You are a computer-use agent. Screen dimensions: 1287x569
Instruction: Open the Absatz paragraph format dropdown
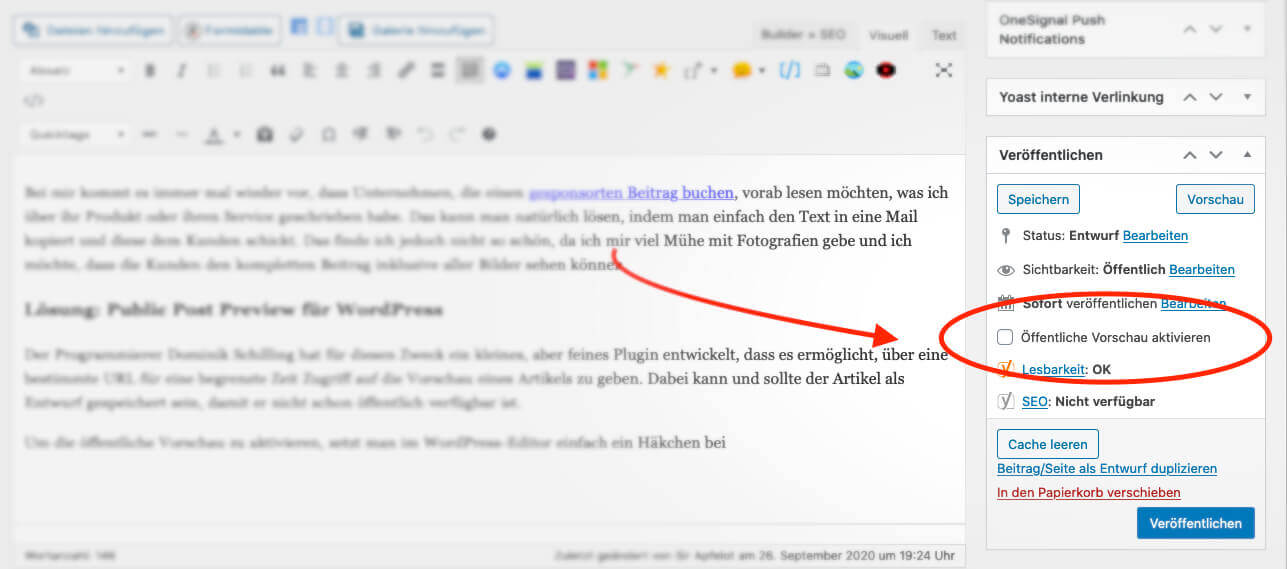click(x=77, y=70)
